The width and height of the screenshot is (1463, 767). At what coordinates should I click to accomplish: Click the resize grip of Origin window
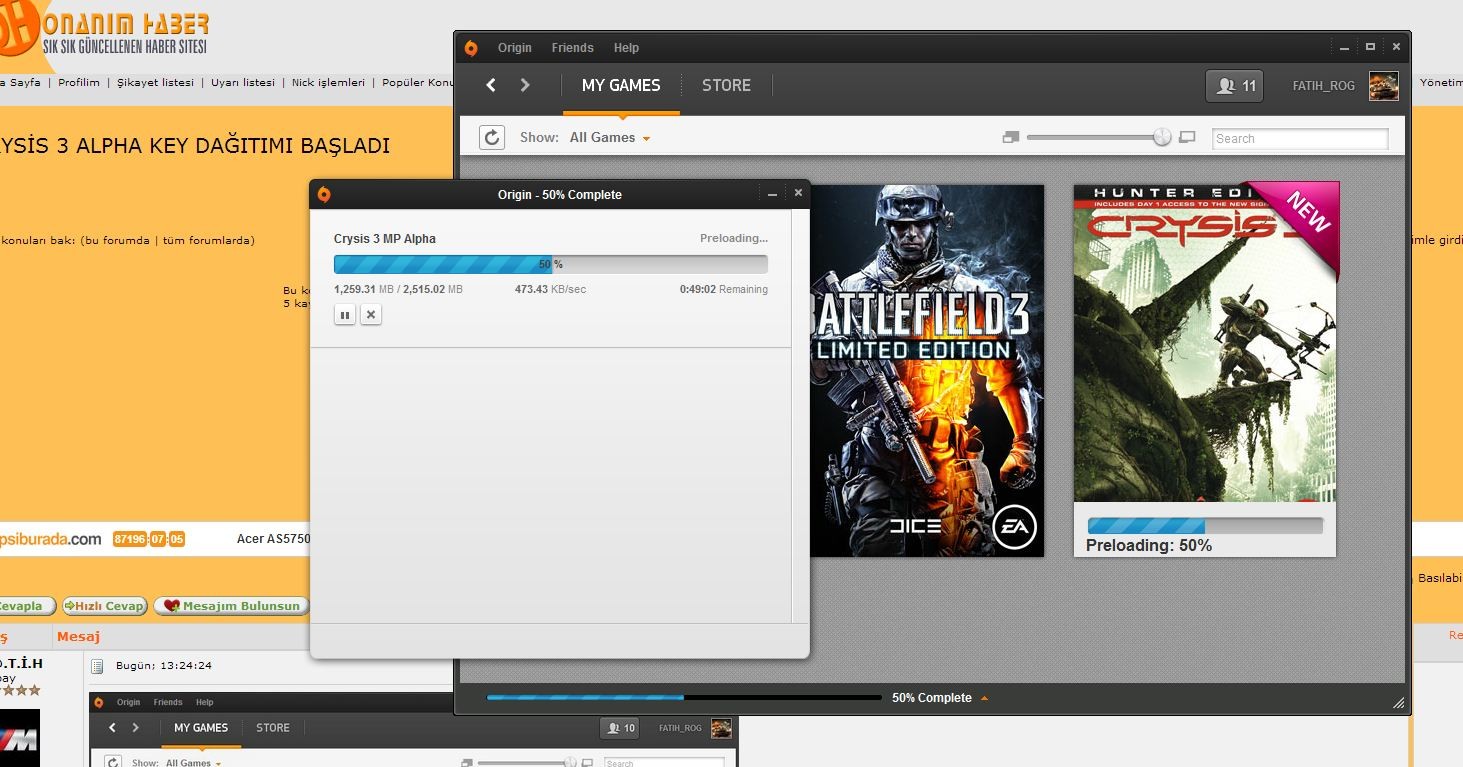pos(1398,703)
